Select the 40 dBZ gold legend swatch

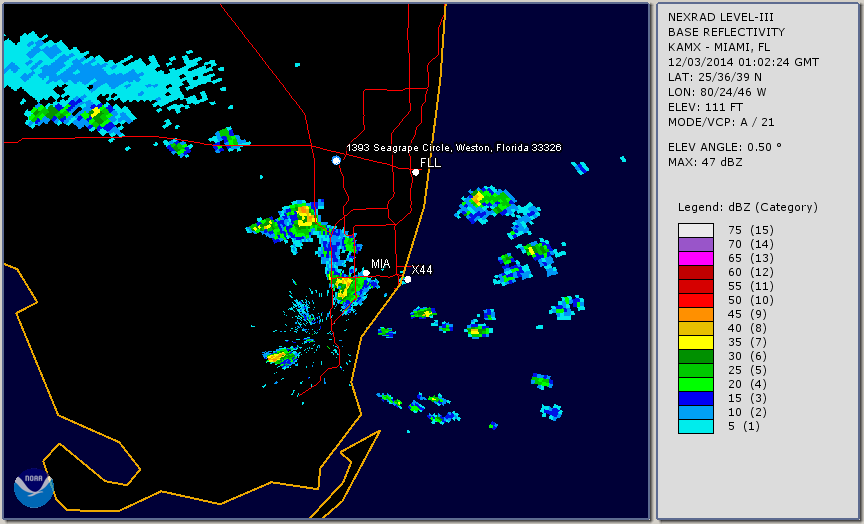pyautogui.click(x=696, y=328)
